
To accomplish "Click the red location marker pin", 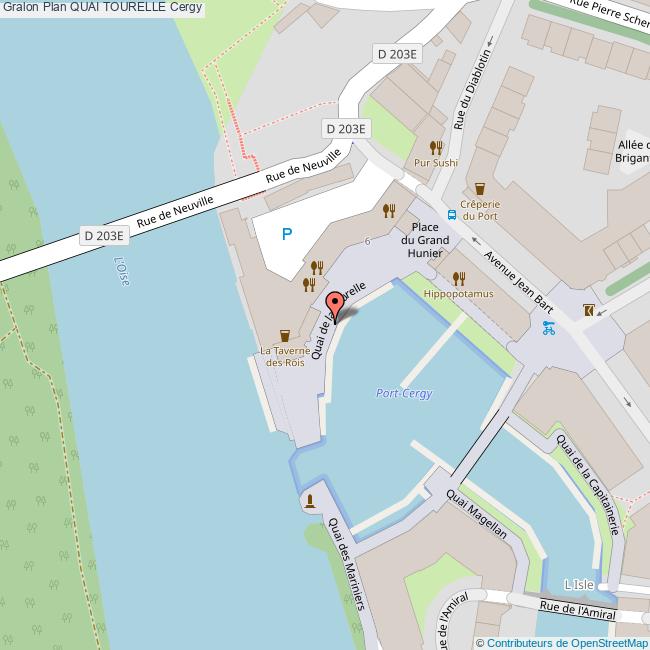I will [335, 306].
